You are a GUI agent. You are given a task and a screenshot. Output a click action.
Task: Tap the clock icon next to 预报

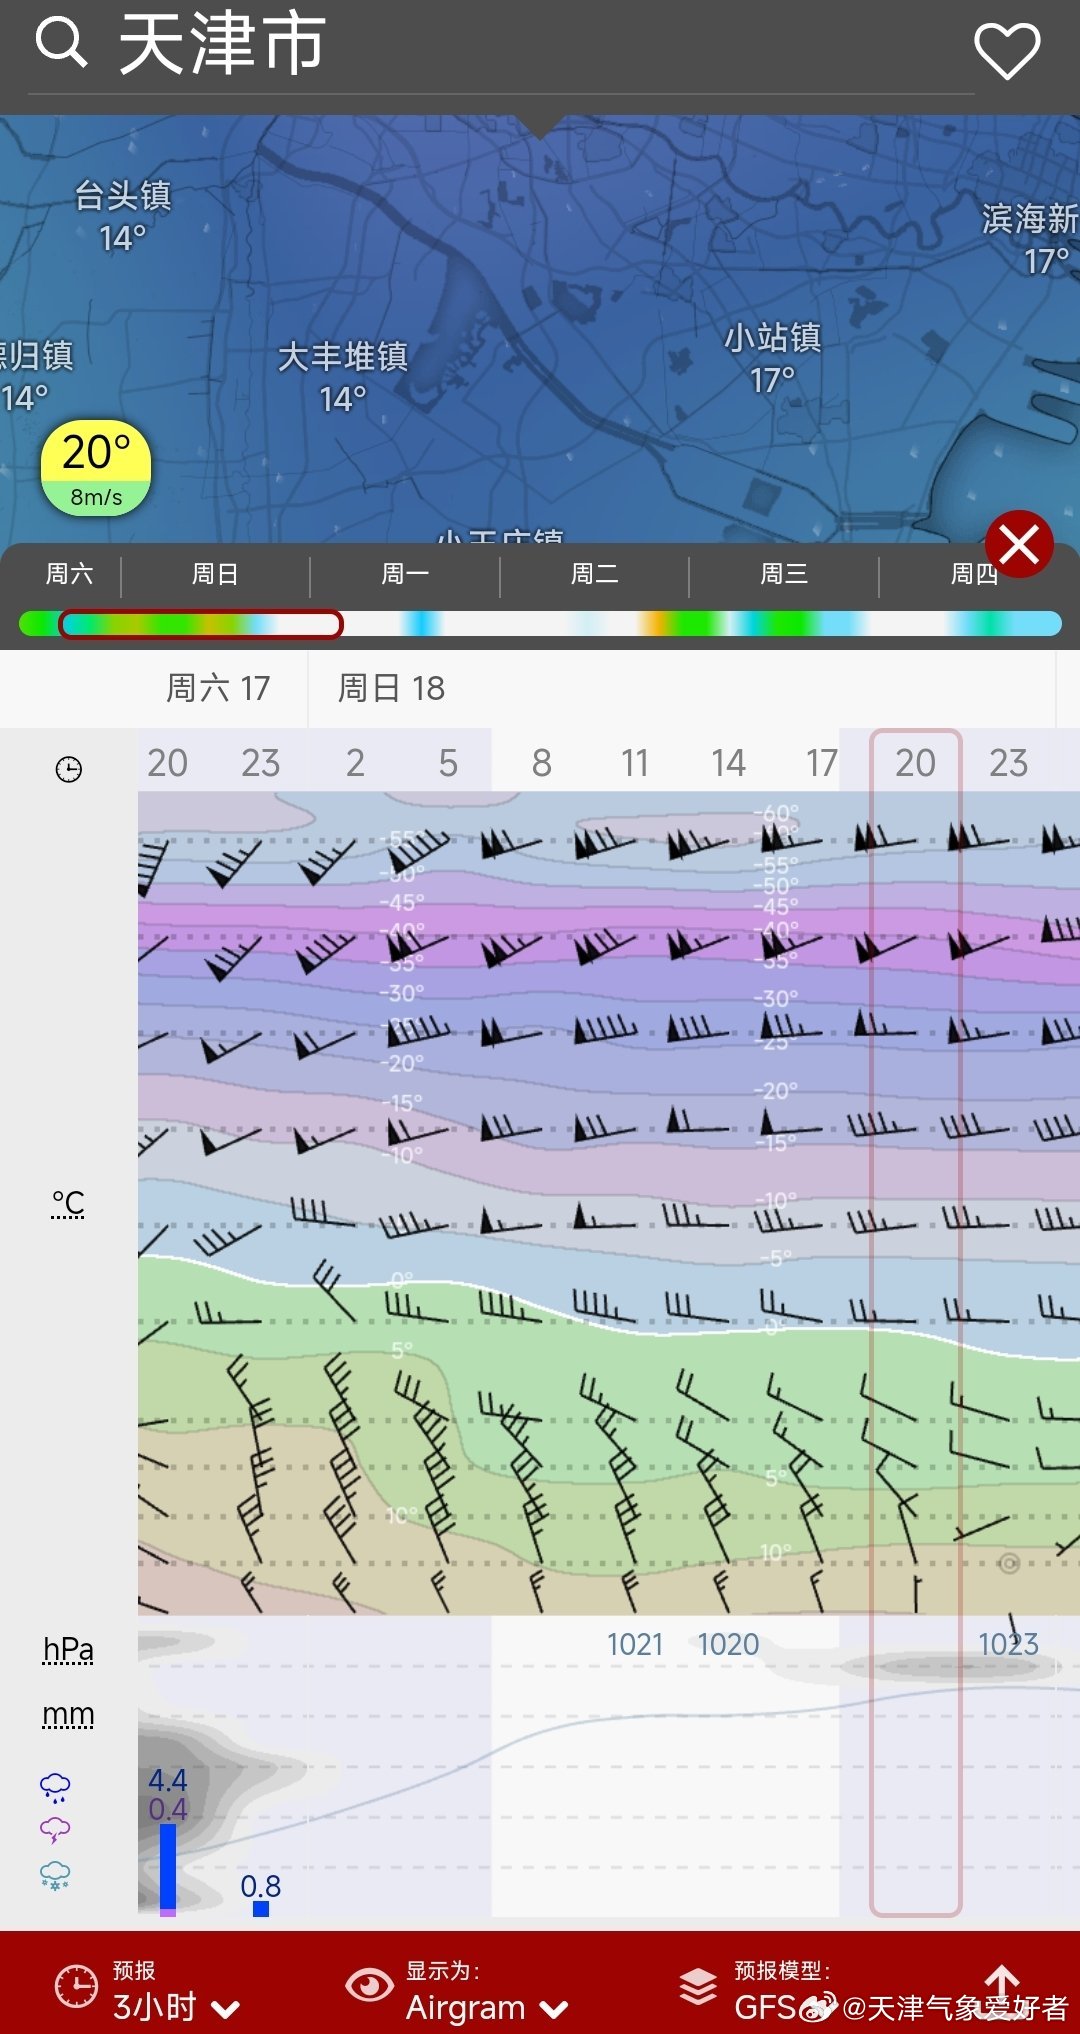76,1986
